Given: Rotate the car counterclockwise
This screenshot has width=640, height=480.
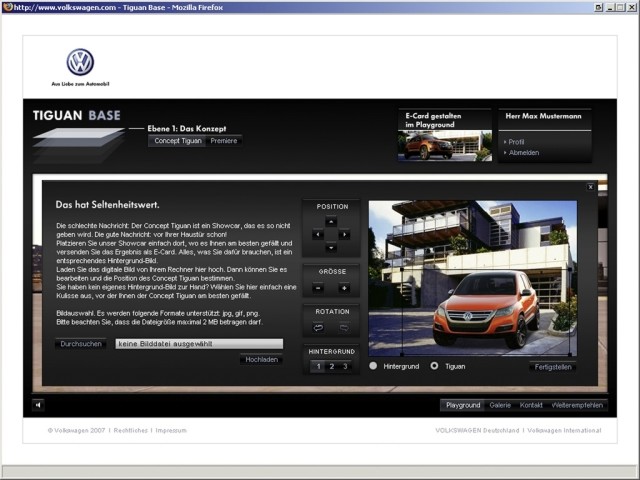Looking at the screenshot, I should [318, 328].
